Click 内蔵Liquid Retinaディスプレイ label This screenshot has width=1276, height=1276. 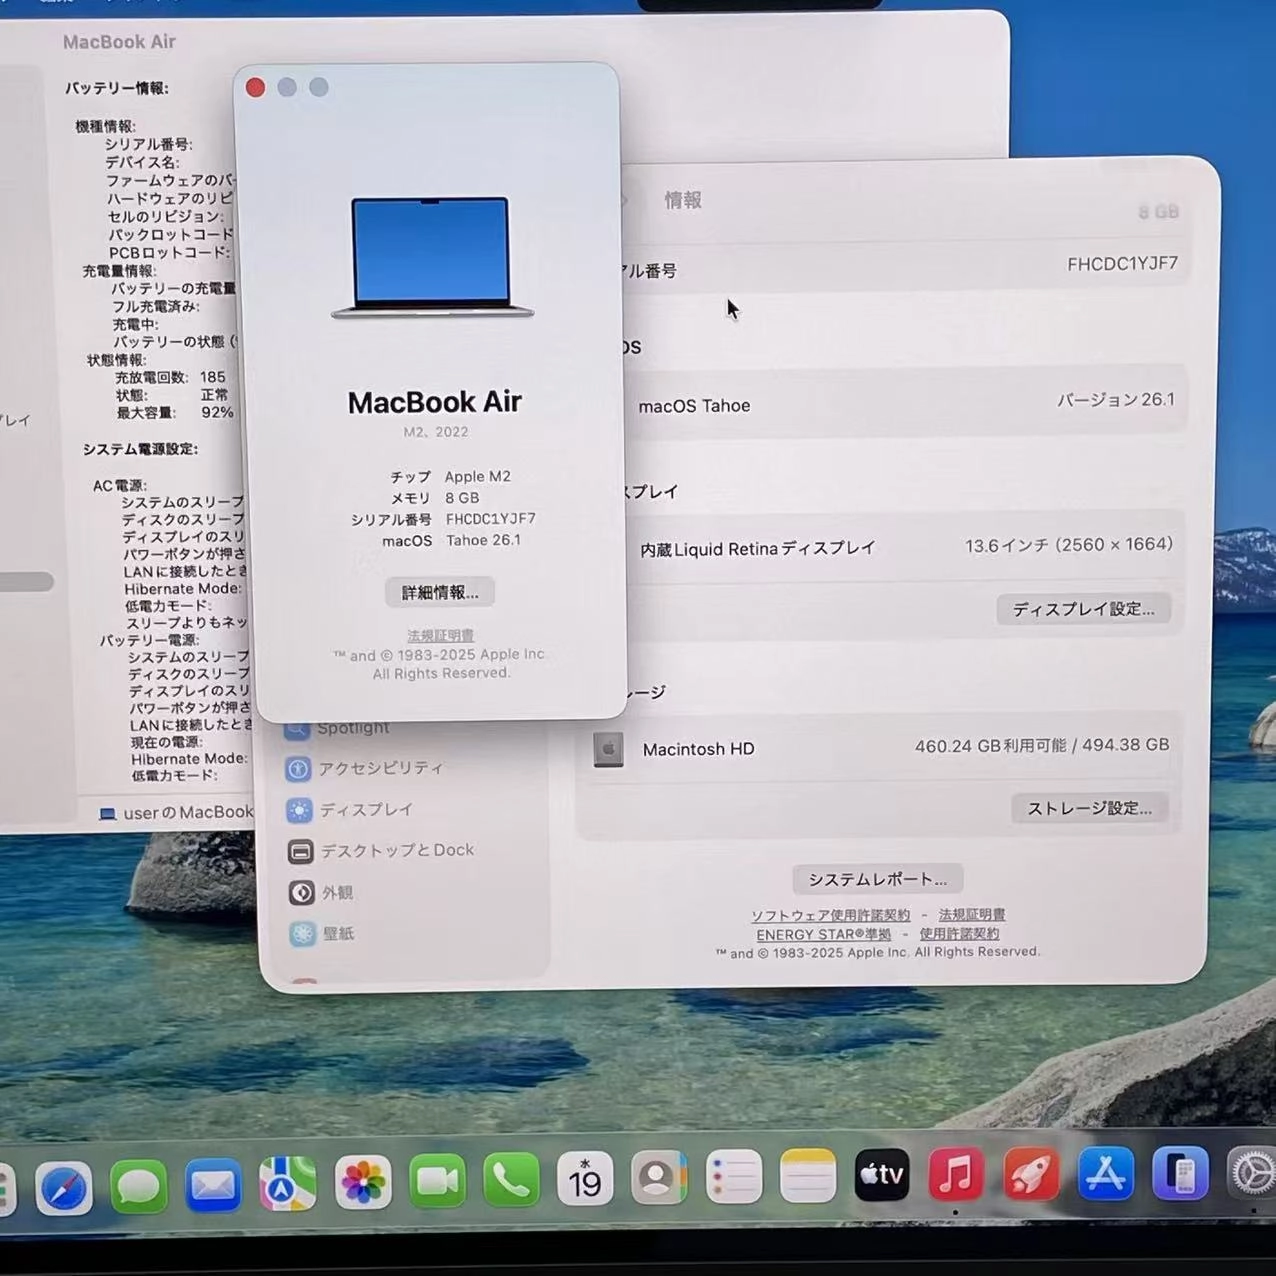[757, 549]
